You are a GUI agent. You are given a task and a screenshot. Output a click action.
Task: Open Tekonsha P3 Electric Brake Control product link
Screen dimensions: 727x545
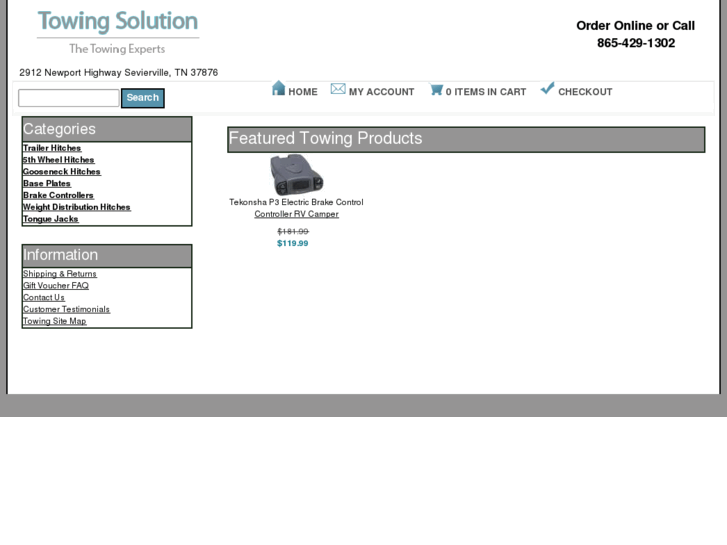[296, 208]
